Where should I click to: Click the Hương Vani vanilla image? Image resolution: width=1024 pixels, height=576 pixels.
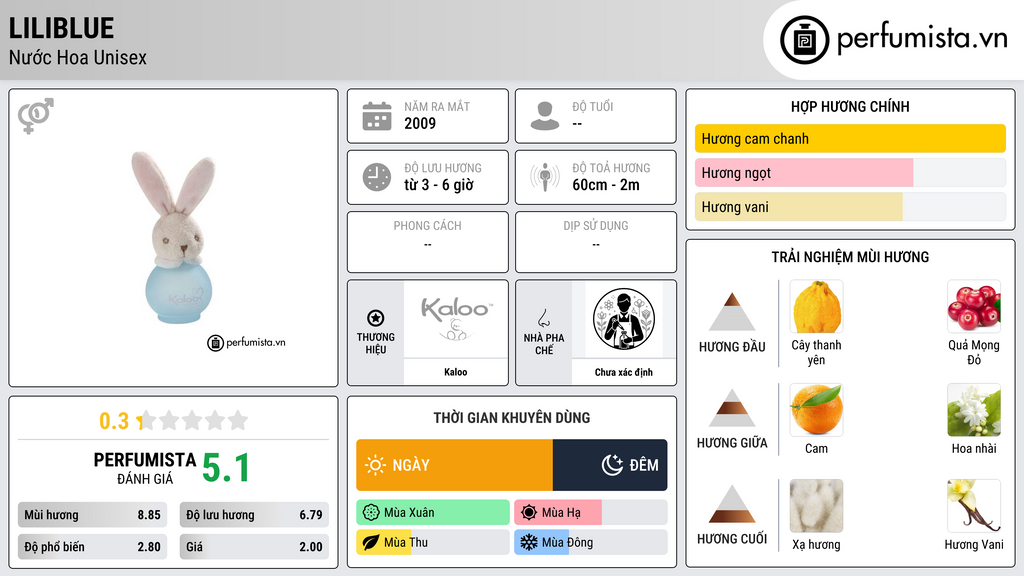(x=974, y=505)
